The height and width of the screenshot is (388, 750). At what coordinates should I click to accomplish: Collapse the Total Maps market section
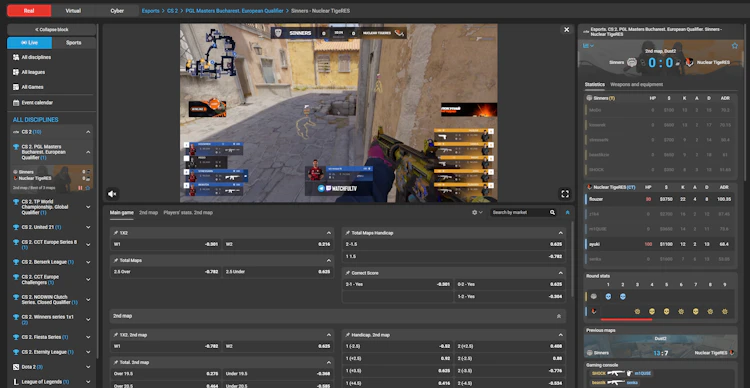coord(329,261)
